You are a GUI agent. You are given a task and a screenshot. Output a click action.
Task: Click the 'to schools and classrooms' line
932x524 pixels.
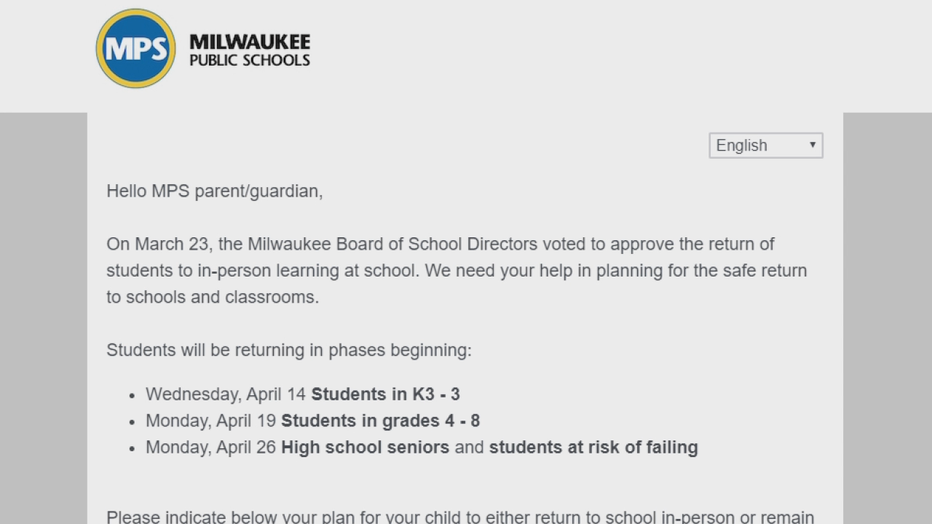pos(213,297)
